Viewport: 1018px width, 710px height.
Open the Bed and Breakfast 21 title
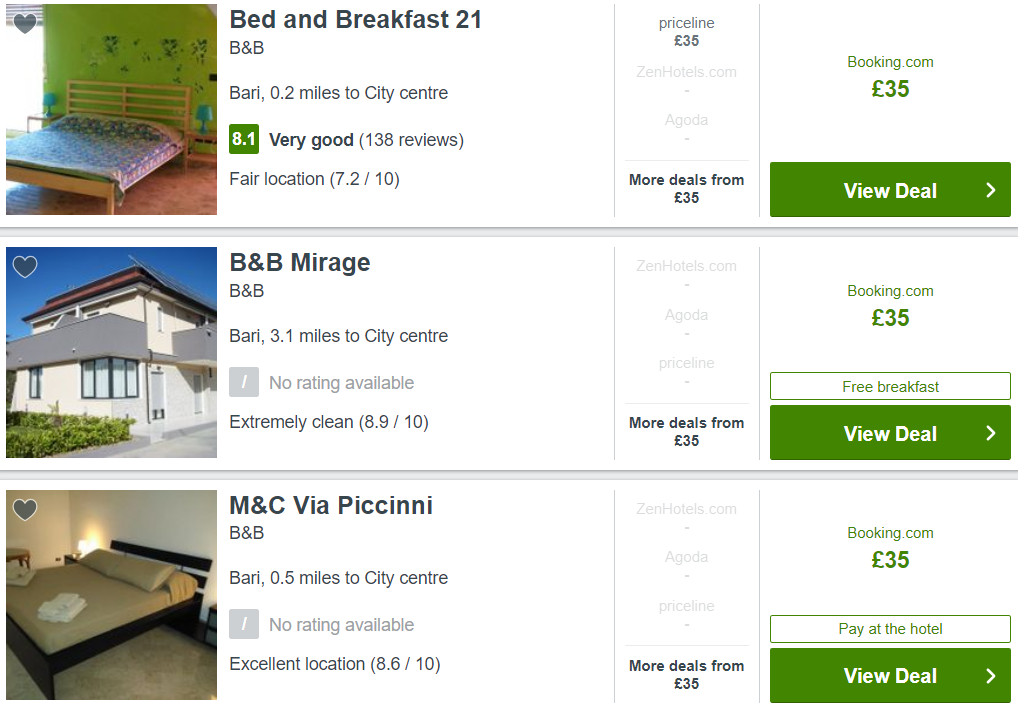(x=356, y=19)
